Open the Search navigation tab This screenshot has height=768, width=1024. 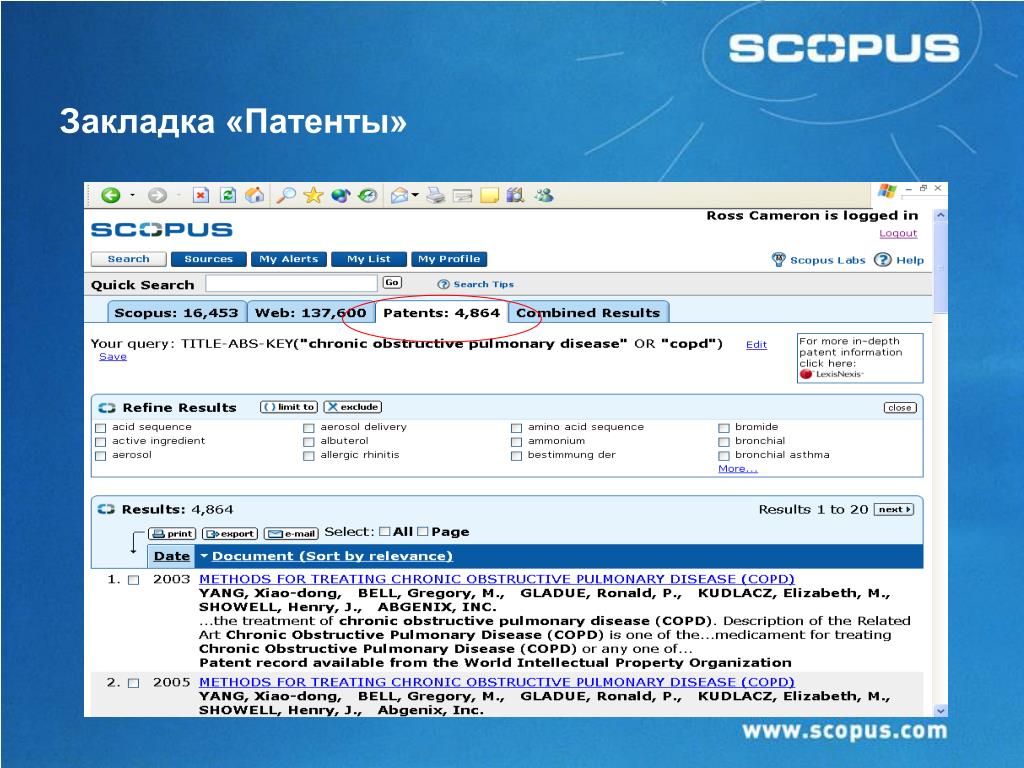tap(129, 259)
